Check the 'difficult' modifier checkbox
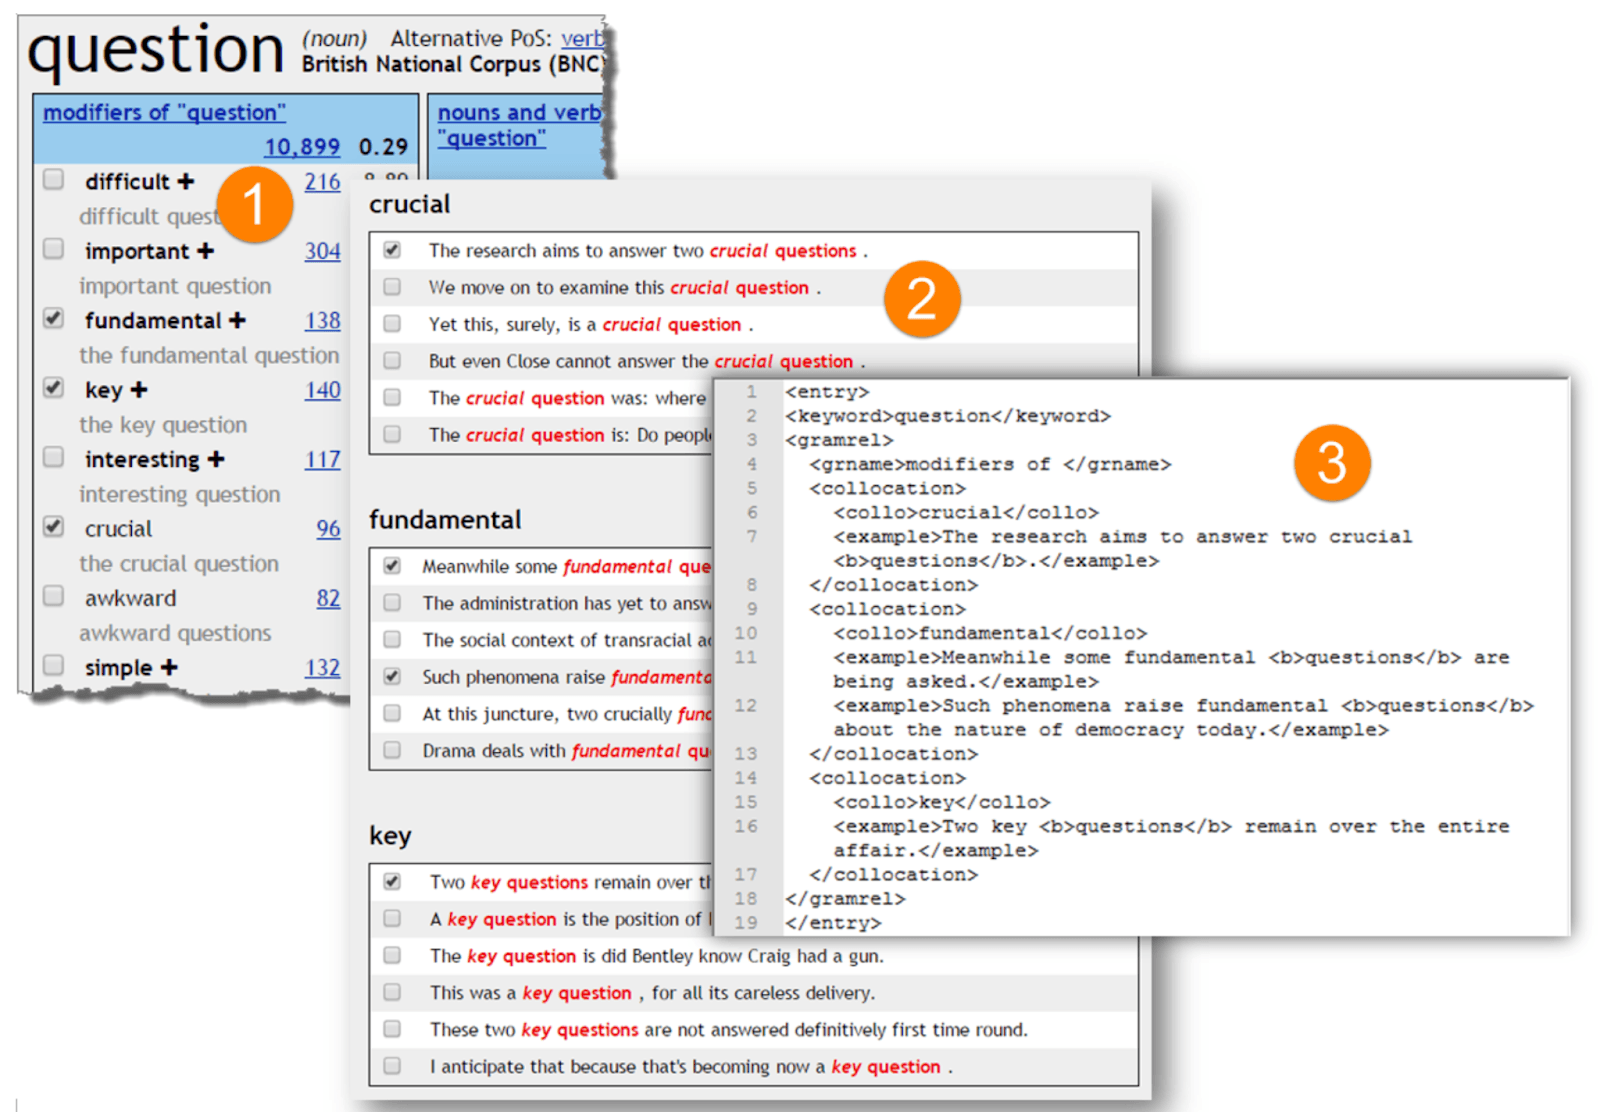1600x1112 pixels. tap(54, 180)
